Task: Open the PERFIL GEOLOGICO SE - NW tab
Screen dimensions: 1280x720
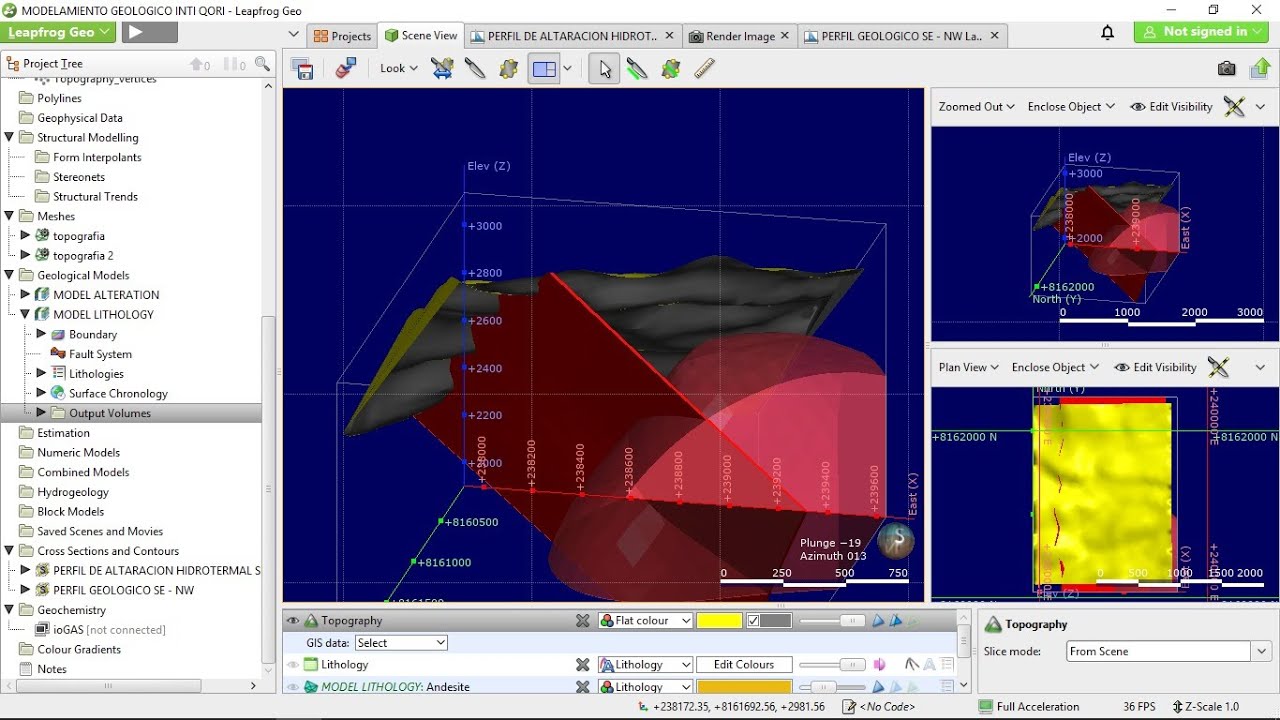Action: point(901,36)
